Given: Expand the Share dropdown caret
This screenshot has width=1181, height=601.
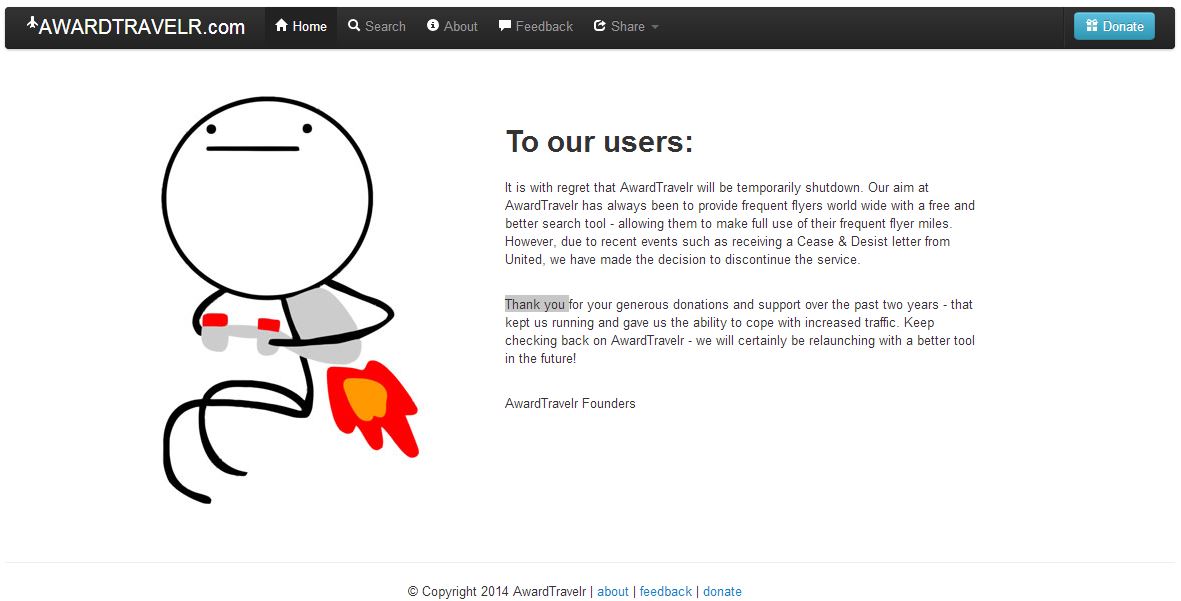Looking at the screenshot, I should (x=655, y=27).
